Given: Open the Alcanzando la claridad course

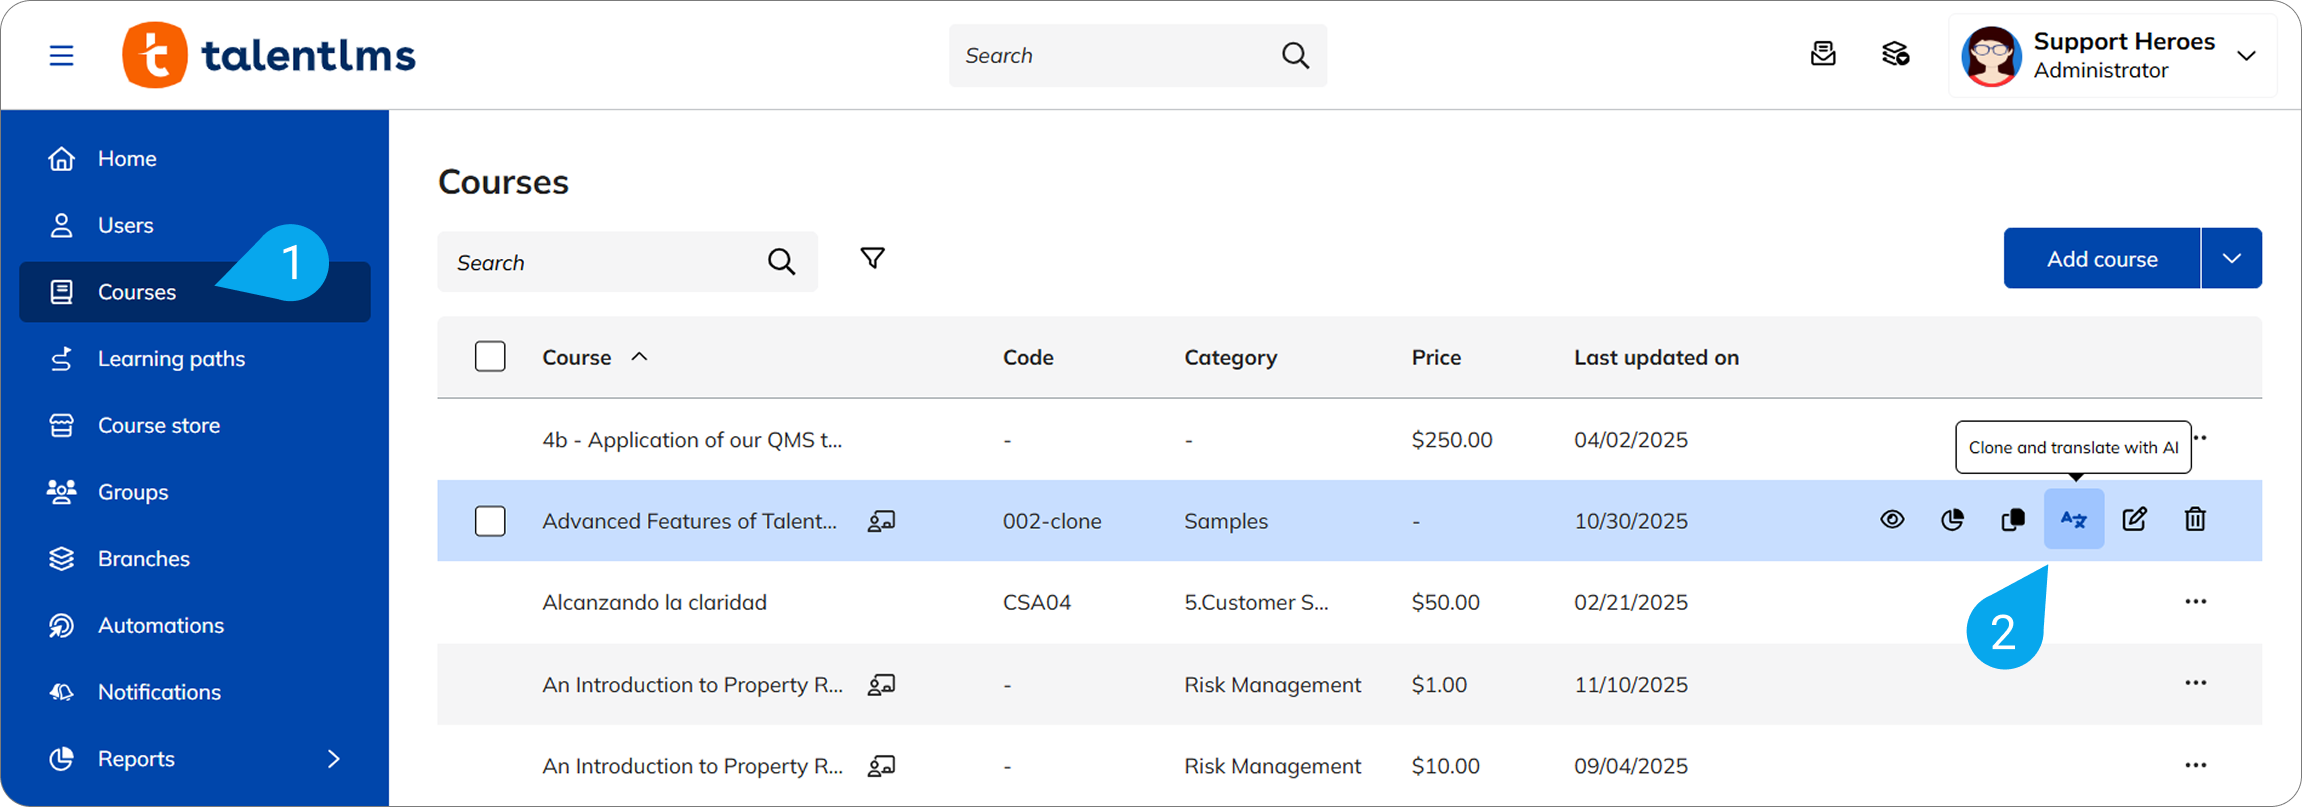Looking at the screenshot, I should point(654,603).
